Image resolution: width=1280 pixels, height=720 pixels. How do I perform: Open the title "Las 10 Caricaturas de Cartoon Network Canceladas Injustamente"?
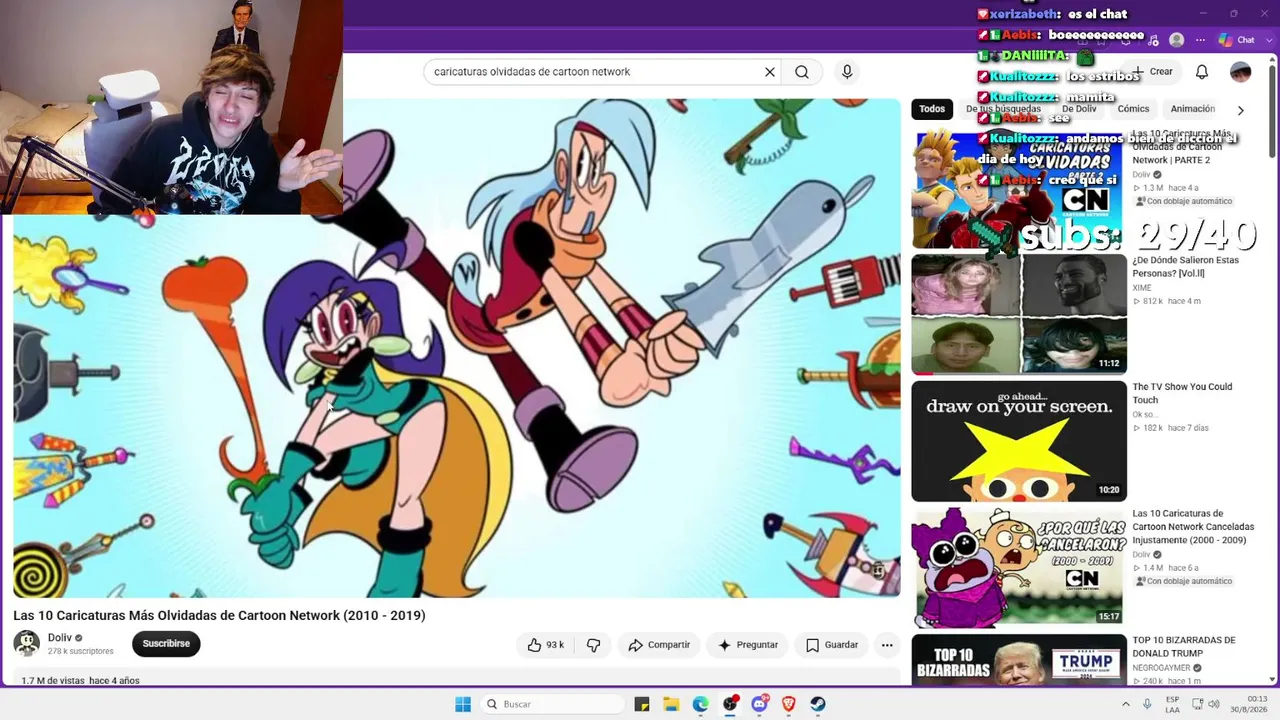[x=1193, y=527]
